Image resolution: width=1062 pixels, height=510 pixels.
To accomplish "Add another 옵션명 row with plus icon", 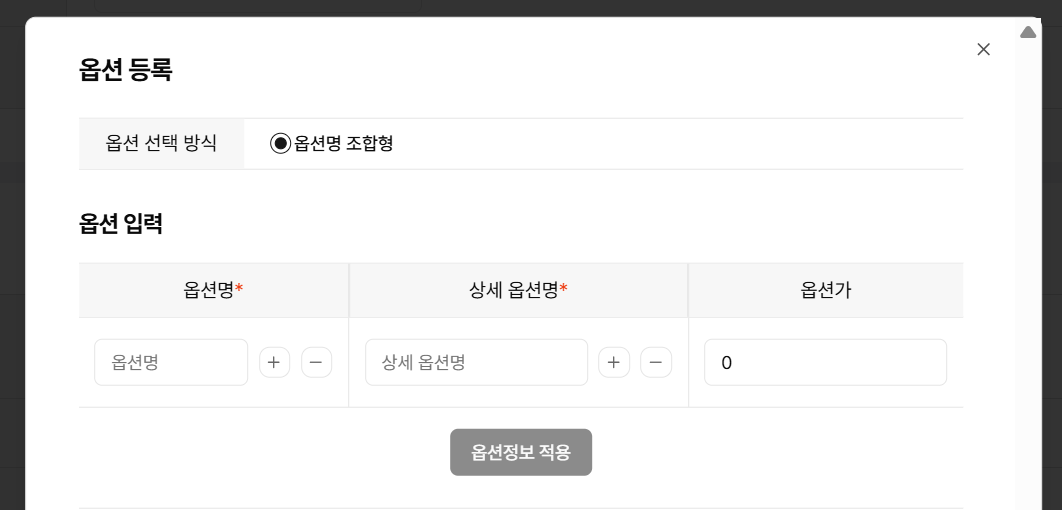I will coord(274,362).
